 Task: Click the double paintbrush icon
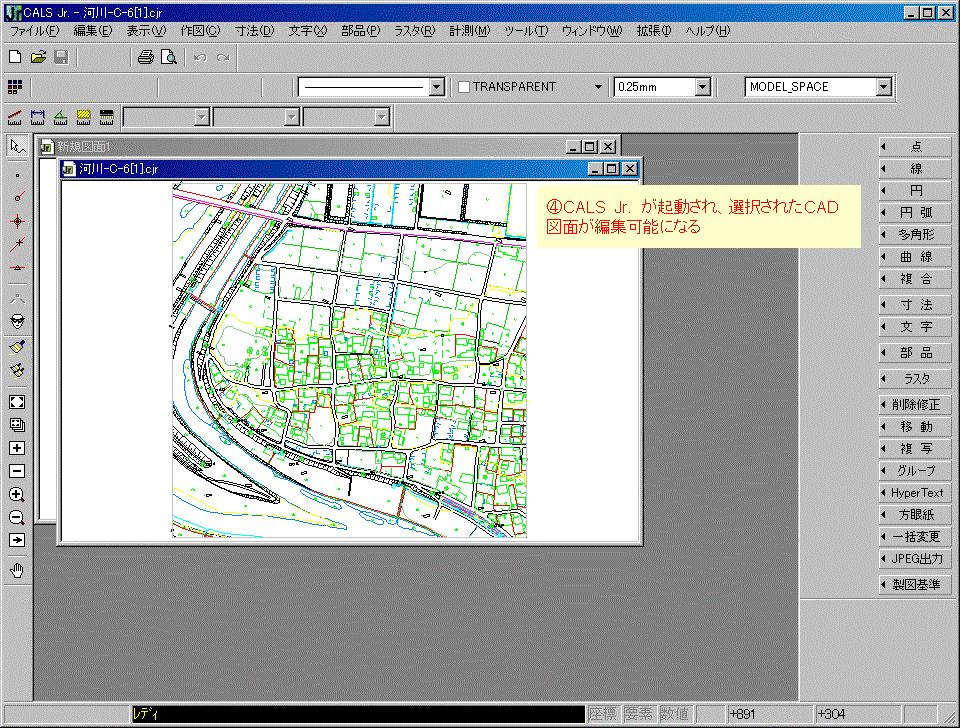pyautogui.click(x=17, y=370)
